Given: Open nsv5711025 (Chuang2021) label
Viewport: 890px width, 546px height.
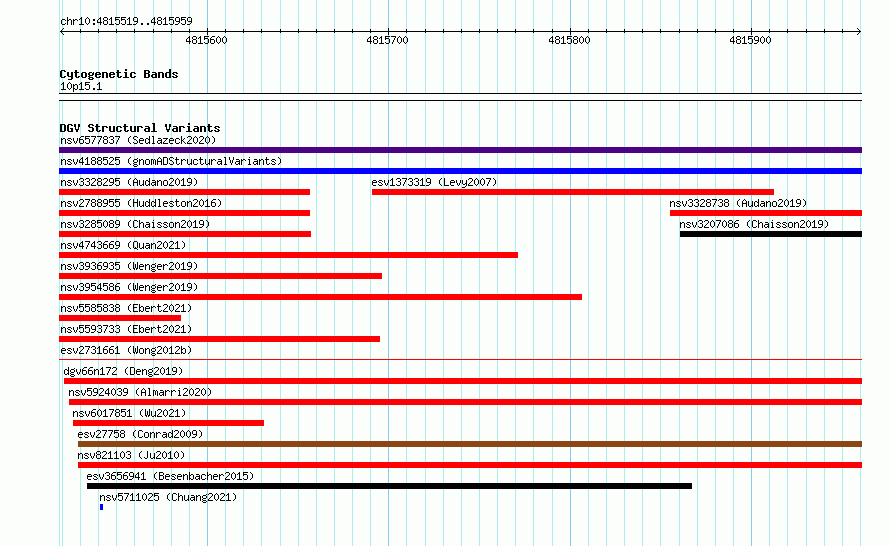Looking at the screenshot, I should 168,497.
